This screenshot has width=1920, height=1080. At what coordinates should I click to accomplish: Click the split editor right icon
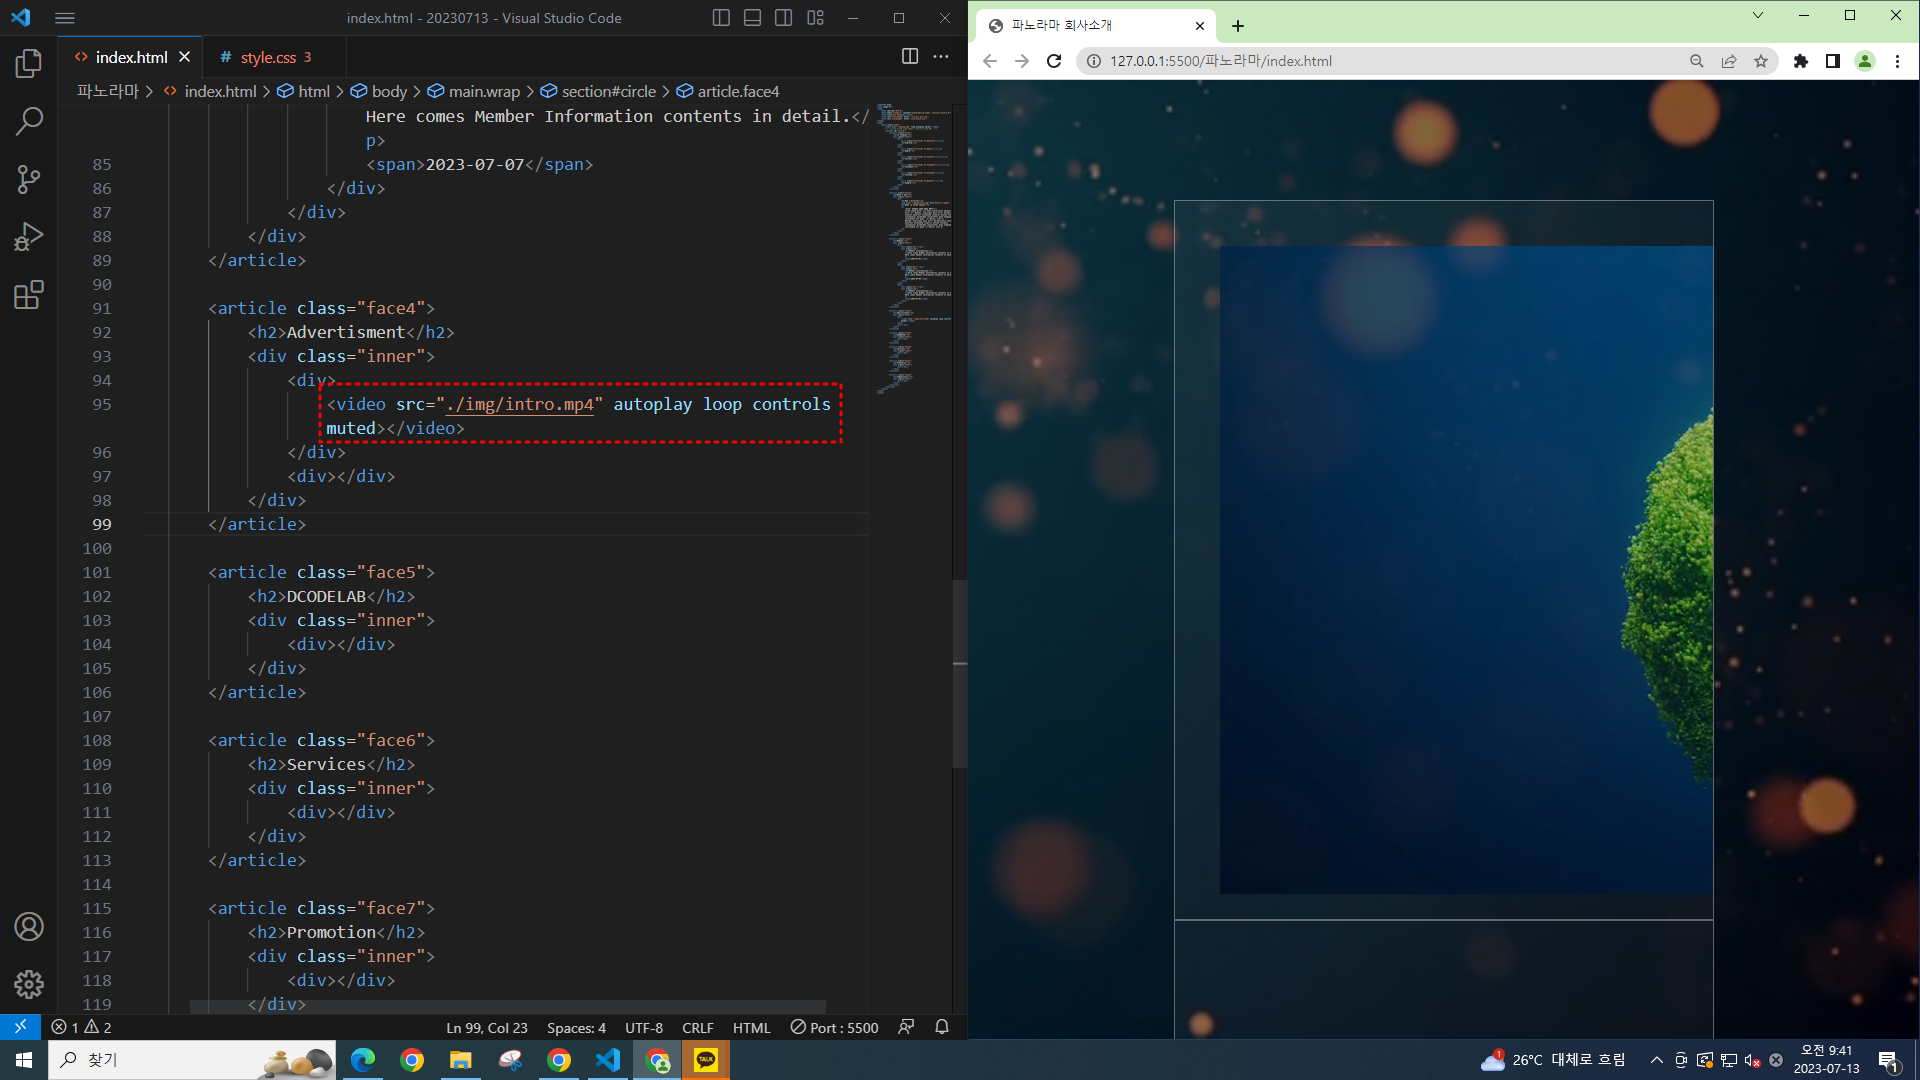(x=909, y=57)
